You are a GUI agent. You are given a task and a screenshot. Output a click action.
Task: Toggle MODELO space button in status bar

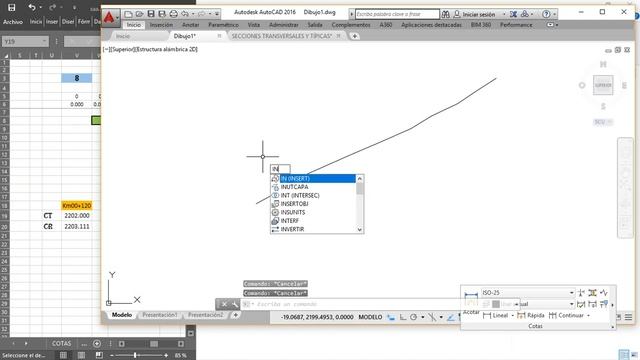(x=370, y=317)
